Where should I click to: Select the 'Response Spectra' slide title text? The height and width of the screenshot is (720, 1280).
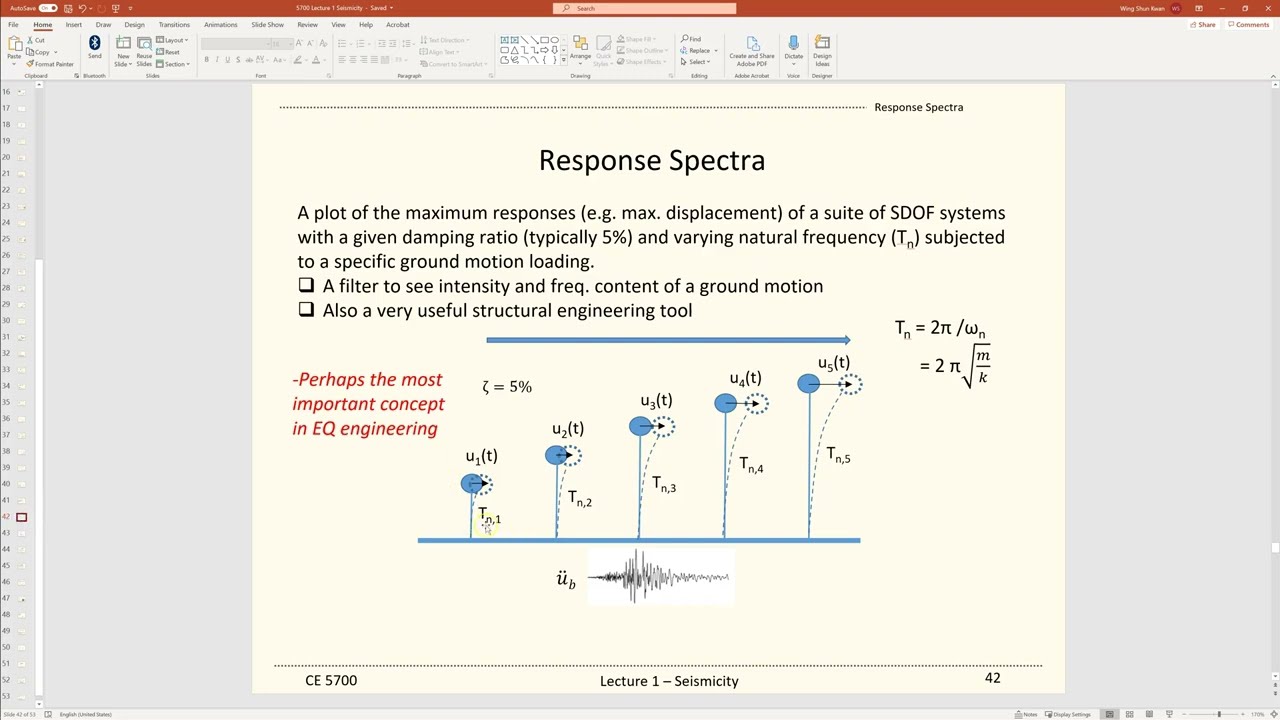point(652,160)
